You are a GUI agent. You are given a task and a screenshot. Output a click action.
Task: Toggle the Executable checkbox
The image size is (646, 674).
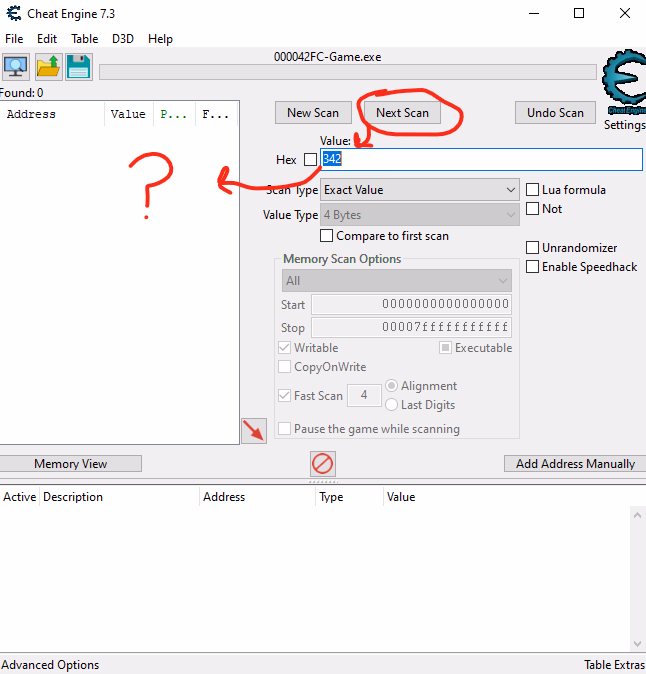point(445,347)
